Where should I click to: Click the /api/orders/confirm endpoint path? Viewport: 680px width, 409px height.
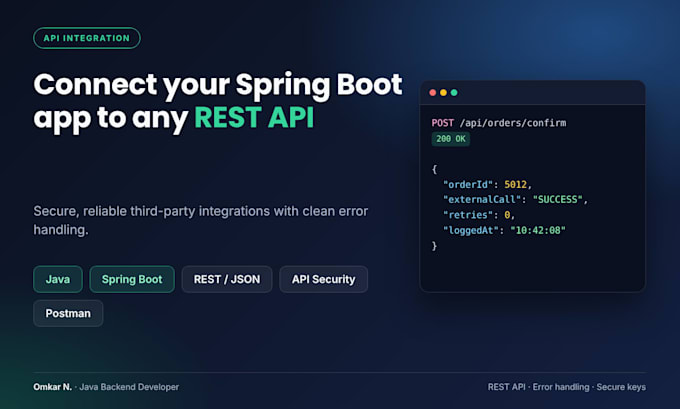click(x=513, y=123)
